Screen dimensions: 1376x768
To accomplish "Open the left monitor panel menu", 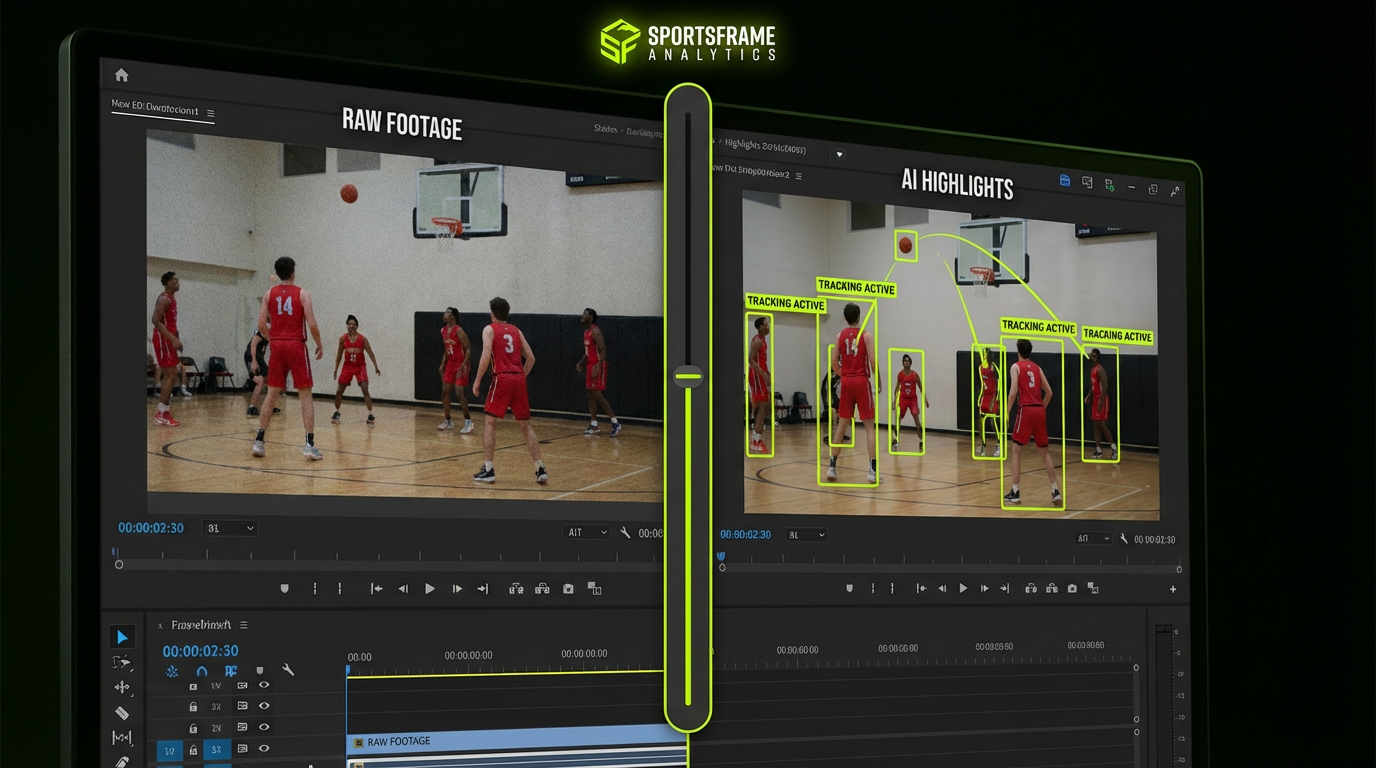I will coord(210,114).
